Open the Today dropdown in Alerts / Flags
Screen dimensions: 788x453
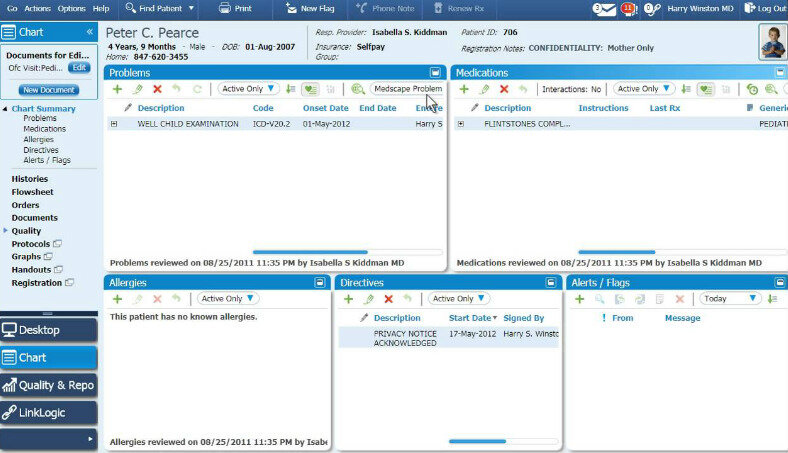pos(730,299)
